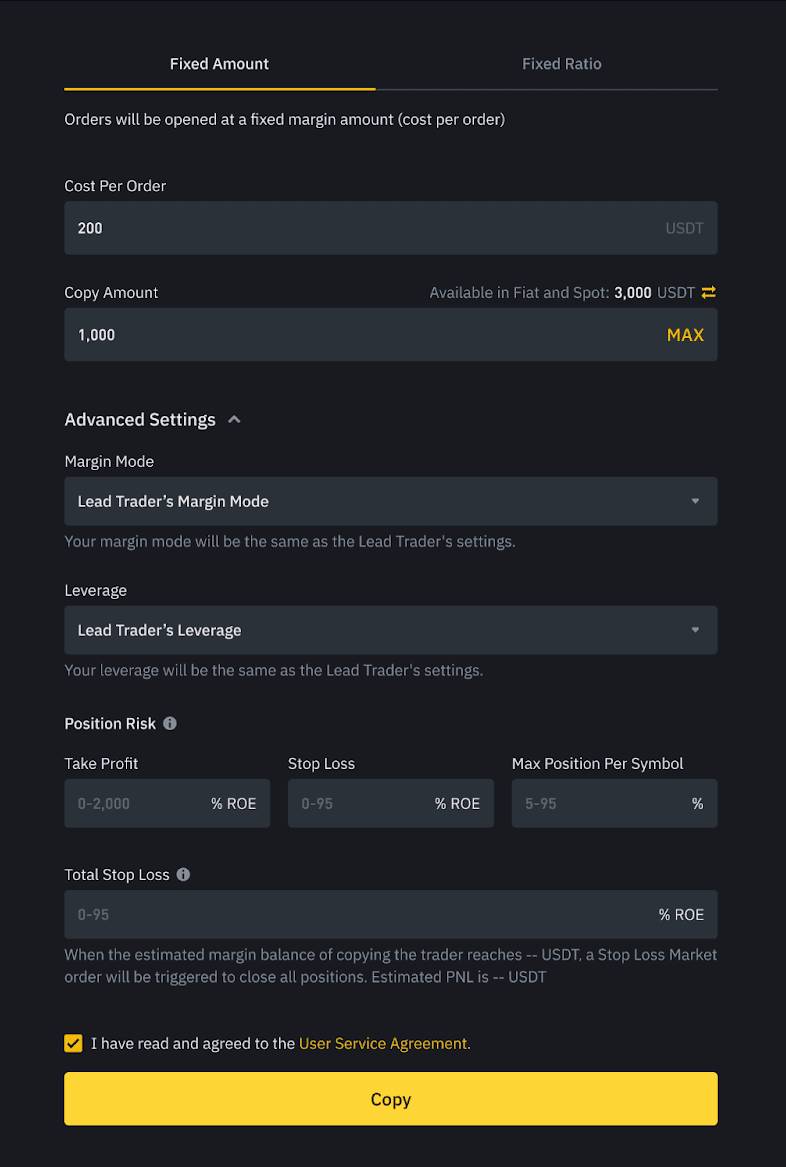Click the transfer arrows icon beside 3,000 USDT
The height and width of the screenshot is (1167, 786).
click(709, 292)
